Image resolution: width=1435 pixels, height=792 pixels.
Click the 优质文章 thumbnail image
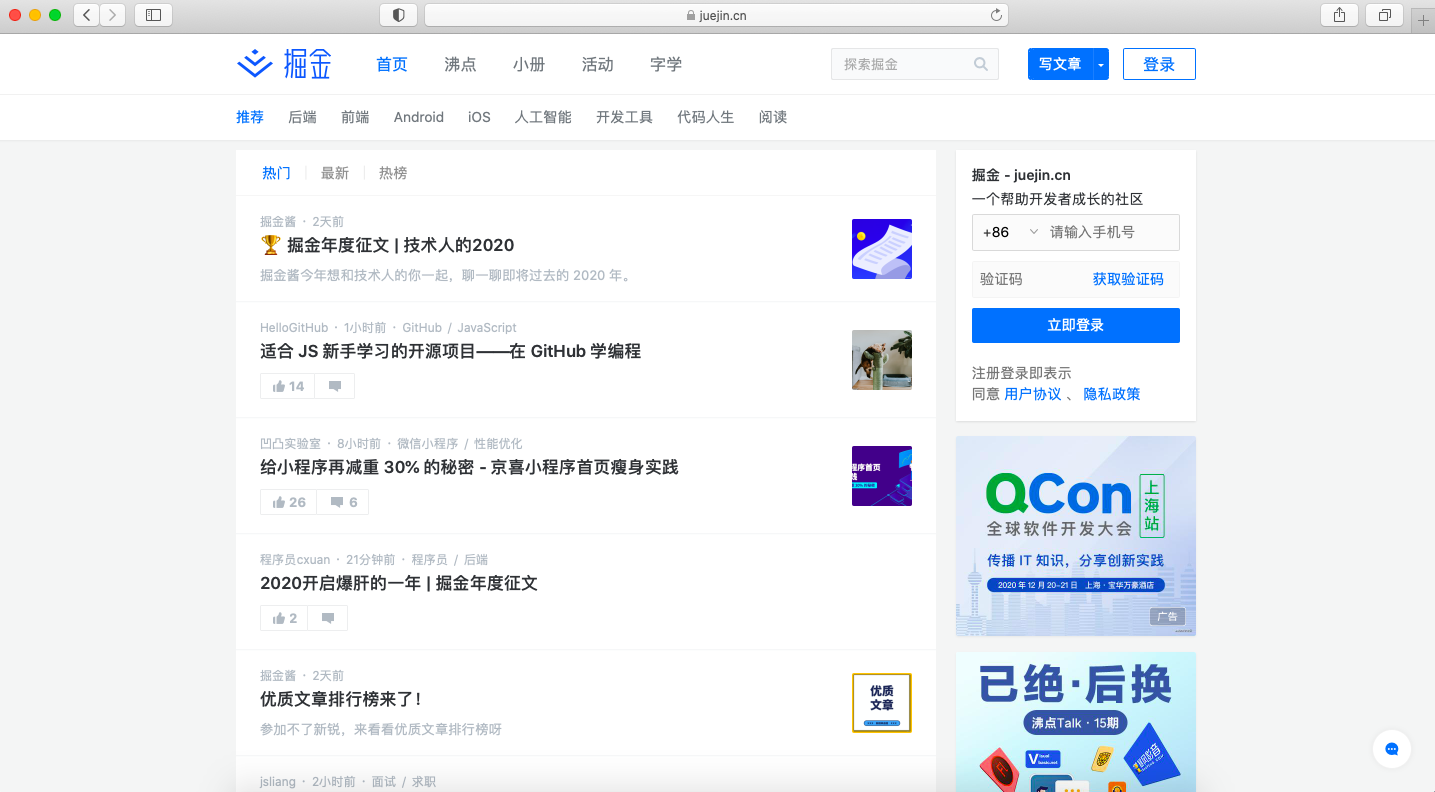[882, 703]
